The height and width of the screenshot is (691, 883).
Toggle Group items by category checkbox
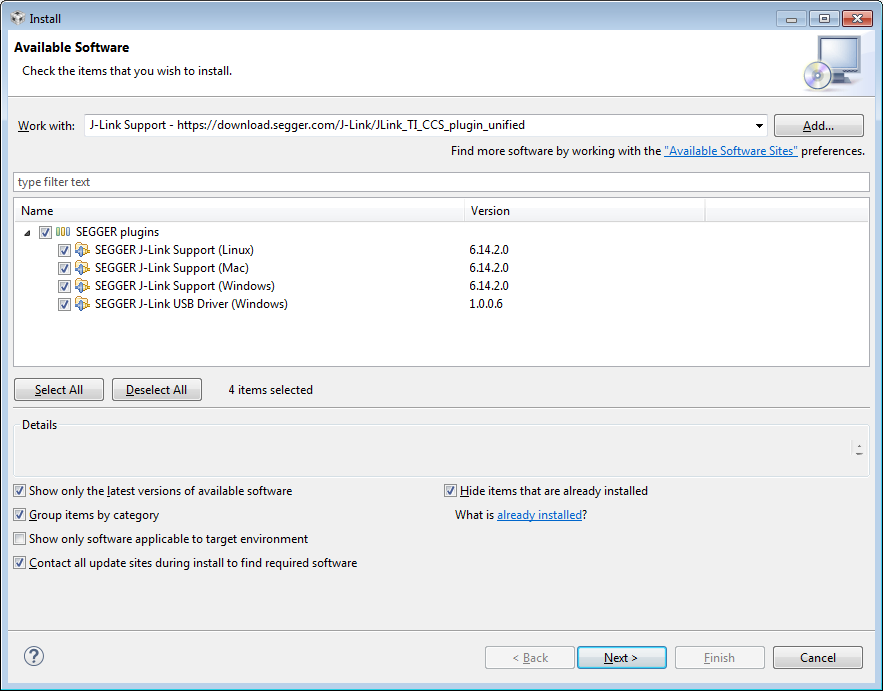tap(20, 515)
